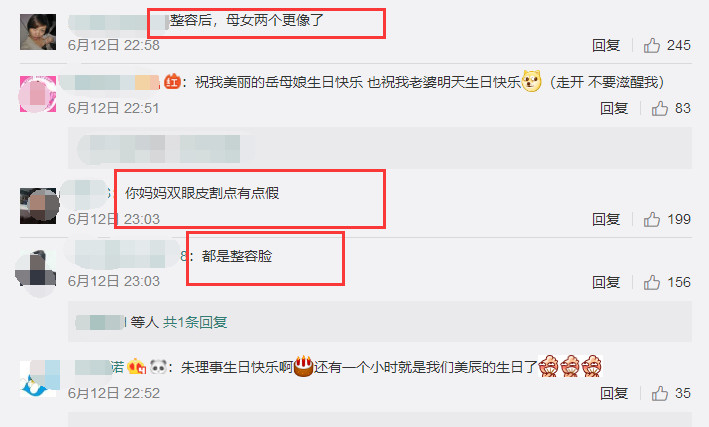Expand 共1条回复 replies link
This screenshot has width=709, height=427.
195,322
